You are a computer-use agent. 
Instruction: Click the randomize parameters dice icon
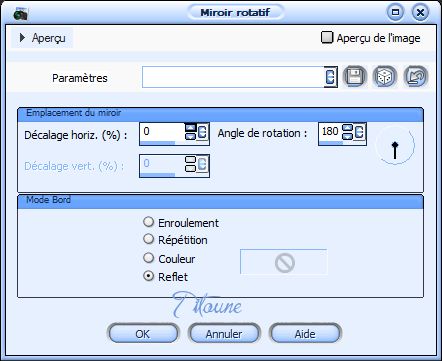[x=385, y=77]
